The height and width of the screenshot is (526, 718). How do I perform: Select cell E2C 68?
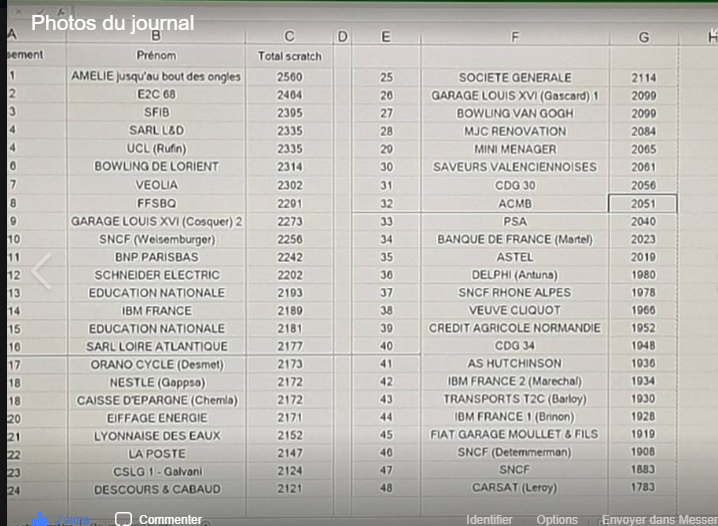[156, 94]
